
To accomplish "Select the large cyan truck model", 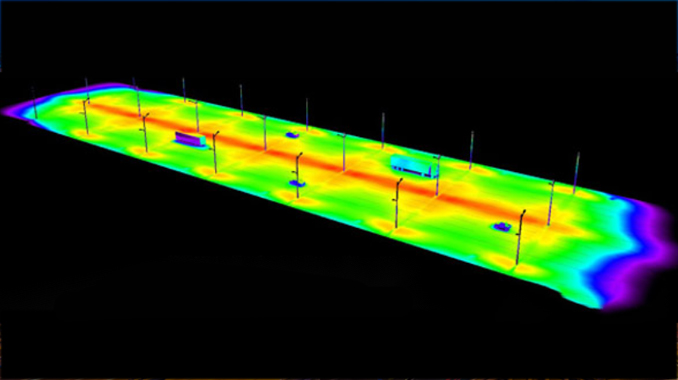I will click(414, 166).
